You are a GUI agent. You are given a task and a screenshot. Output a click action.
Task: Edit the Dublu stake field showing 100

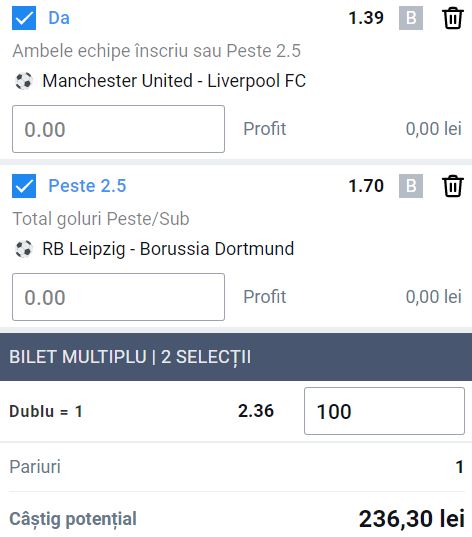click(x=384, y=411)
